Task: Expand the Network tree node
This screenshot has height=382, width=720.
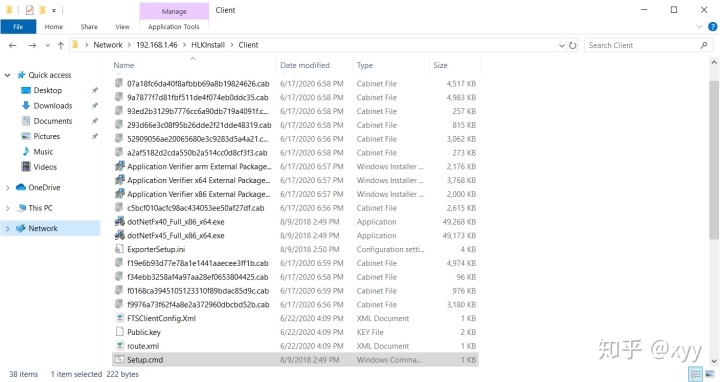Action: point(7,228)
